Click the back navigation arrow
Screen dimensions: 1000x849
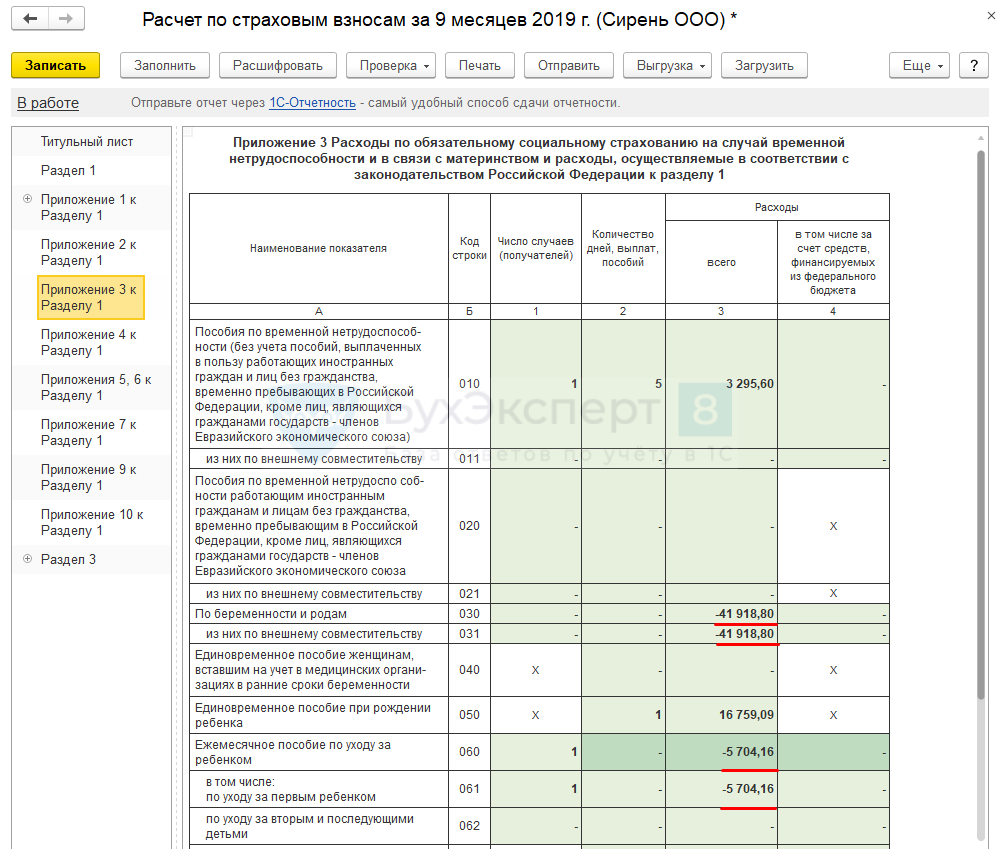point(32,19)
